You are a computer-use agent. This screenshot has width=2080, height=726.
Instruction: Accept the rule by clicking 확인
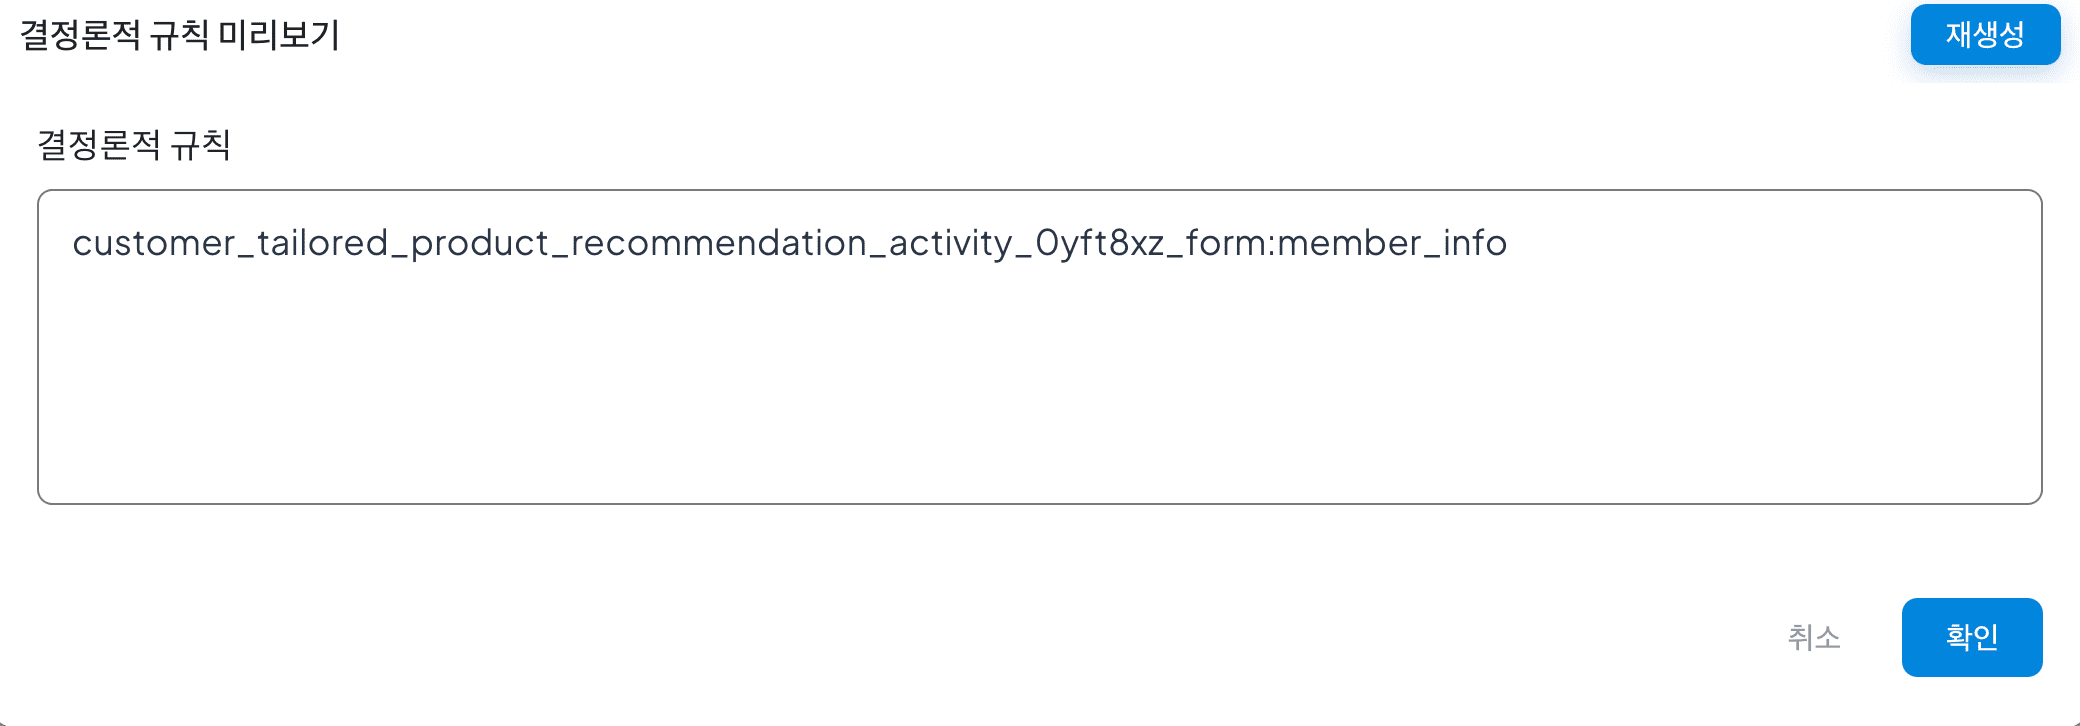(1971, 637)
